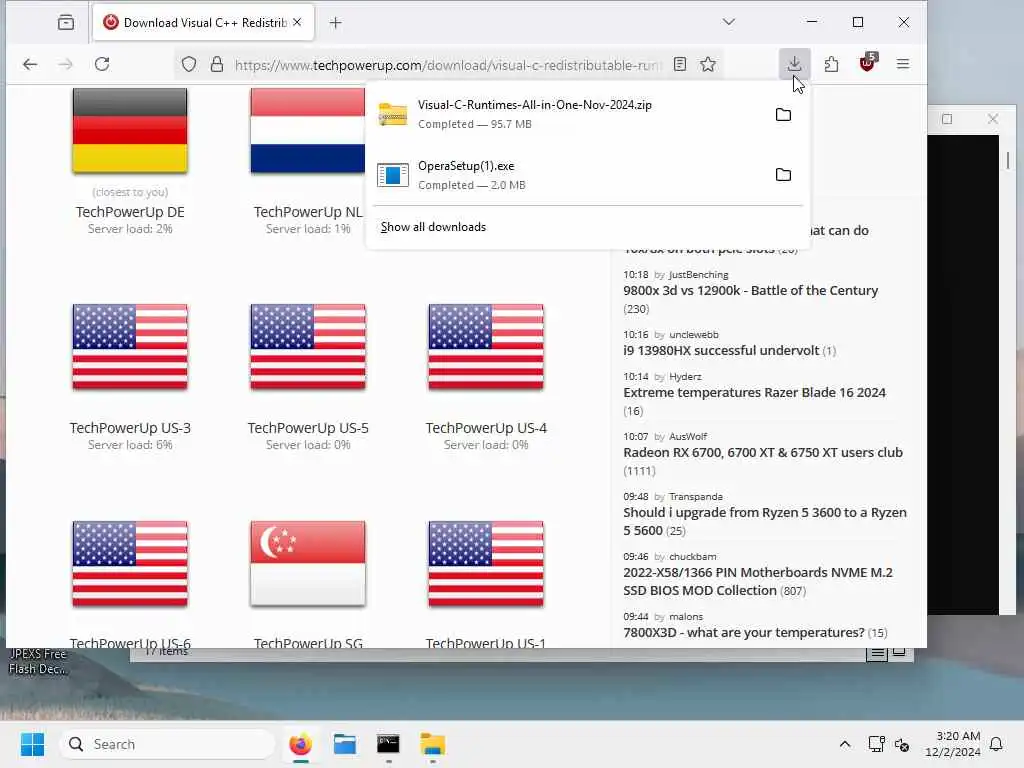Open the blue file manager taskbar icon
The height and width of the screenshot is (768, 1024).
[x=344, y=744]
